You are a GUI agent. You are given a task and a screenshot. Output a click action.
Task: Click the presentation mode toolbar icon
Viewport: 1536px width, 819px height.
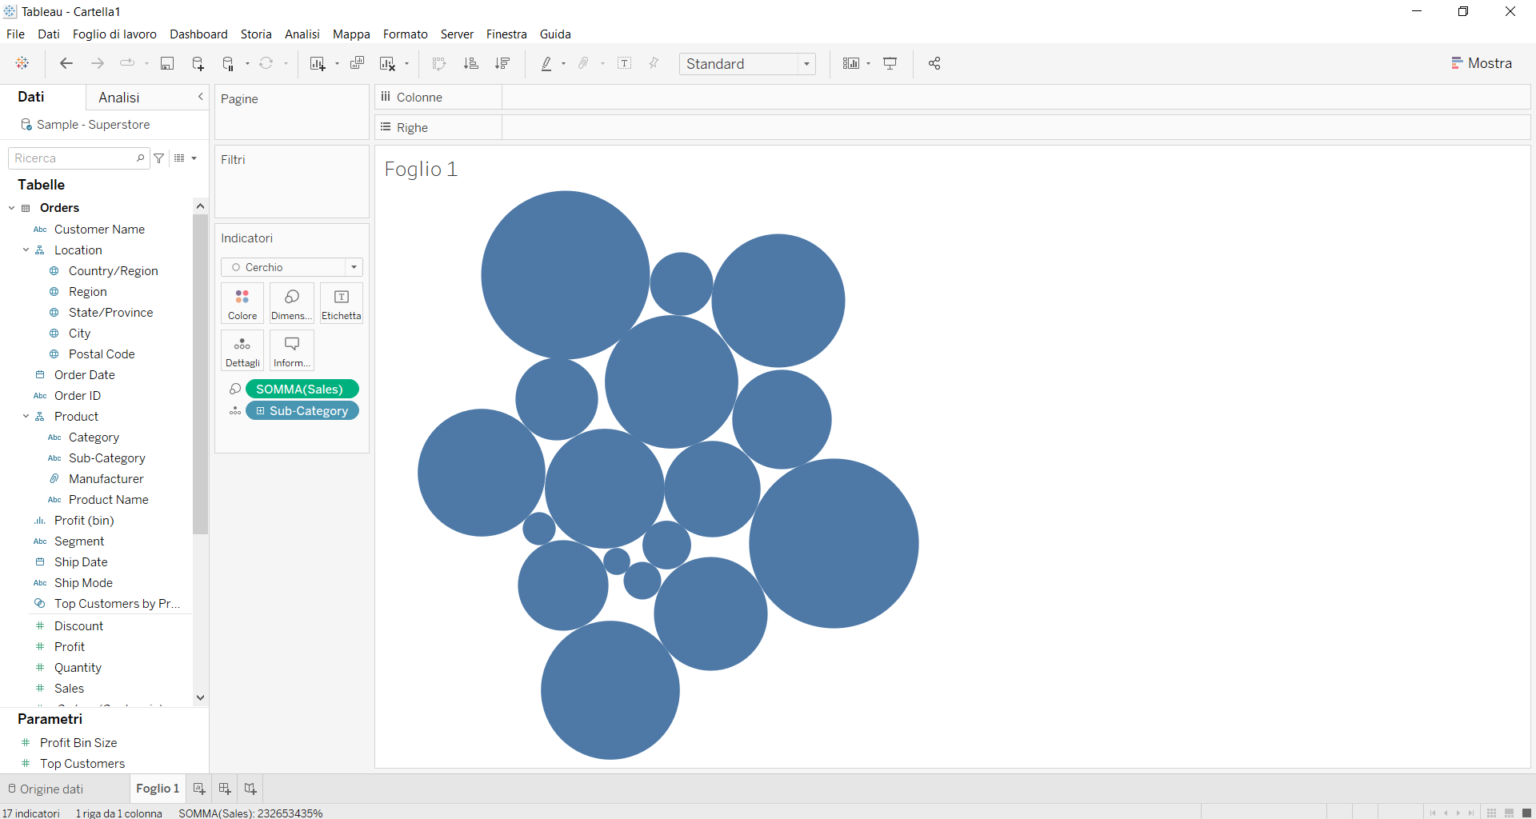890,63
